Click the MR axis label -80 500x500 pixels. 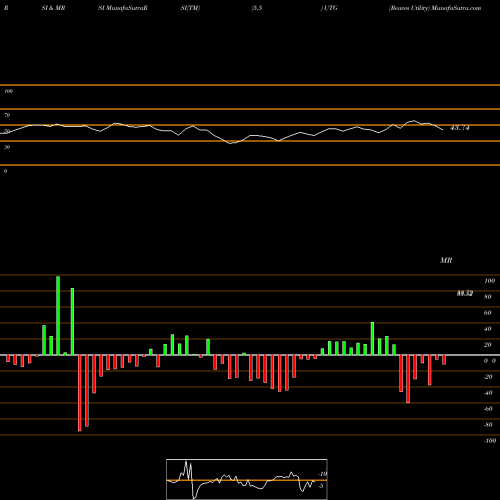pyautogui.click(x=488, y=425)
